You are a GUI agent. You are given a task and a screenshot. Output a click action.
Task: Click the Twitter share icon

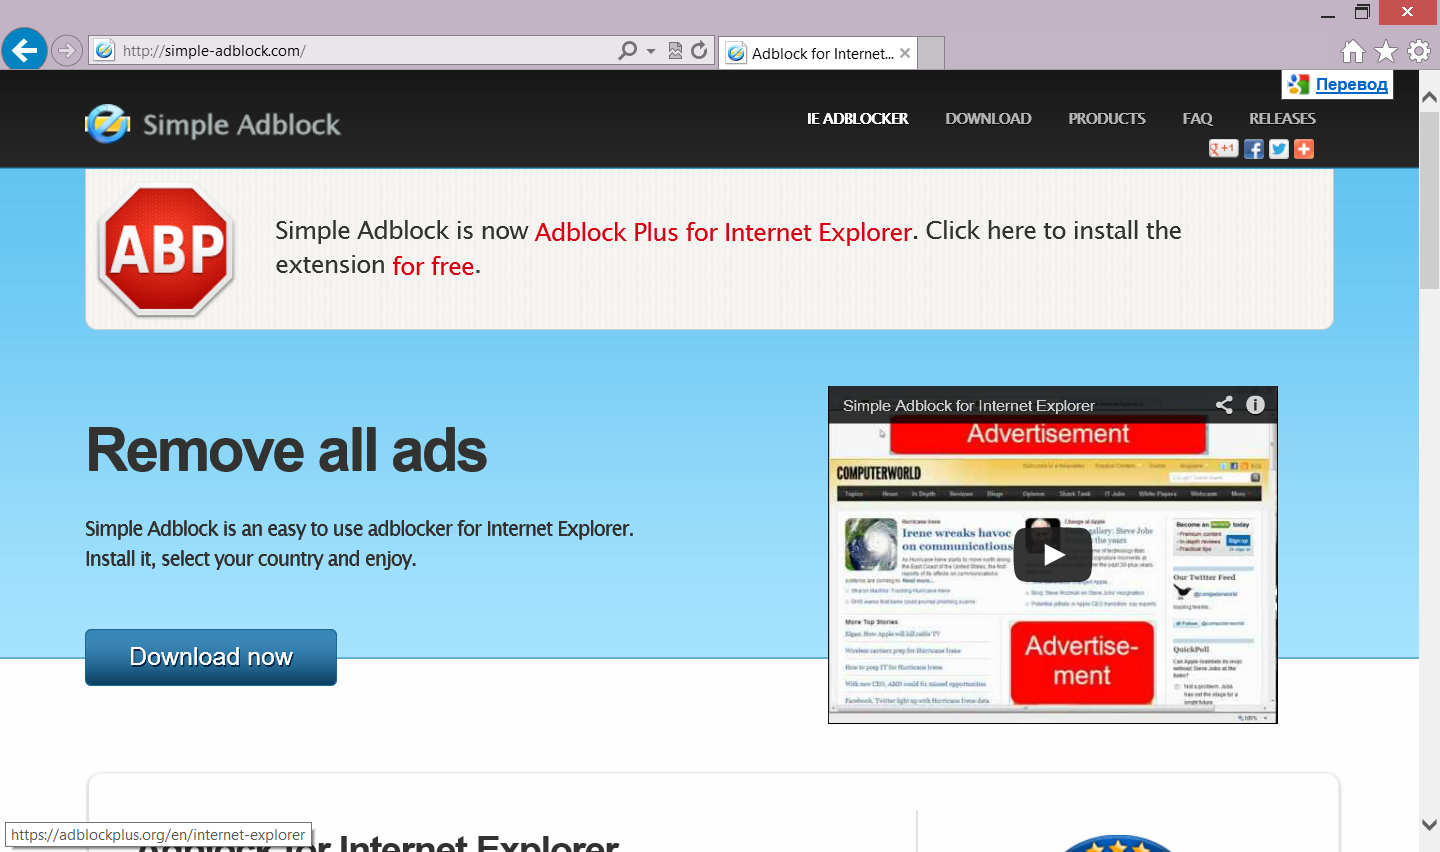[x=1278, y=148]
